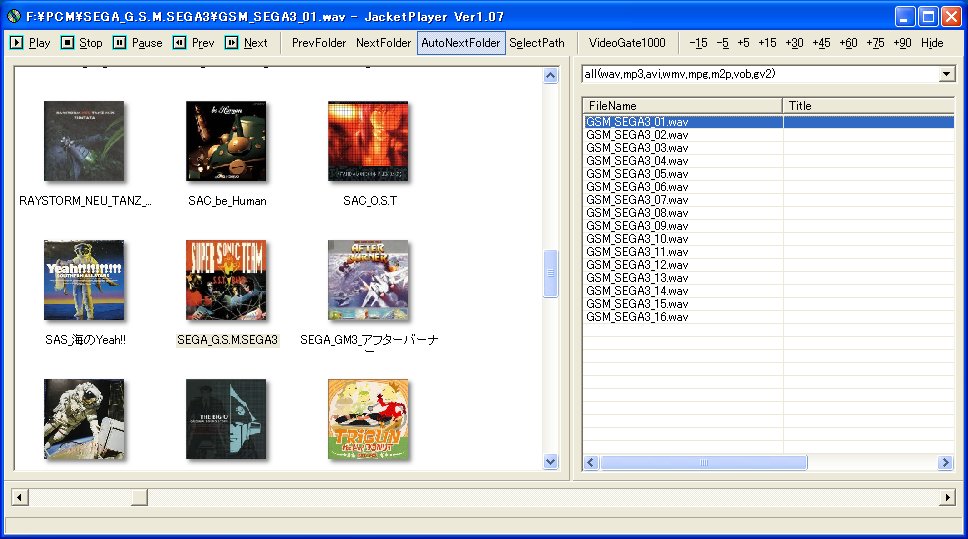Image resolution: width=968 pixels, height=539 pixels.
Task: Sort by the Title column header
Action: [x=869, y=106]
